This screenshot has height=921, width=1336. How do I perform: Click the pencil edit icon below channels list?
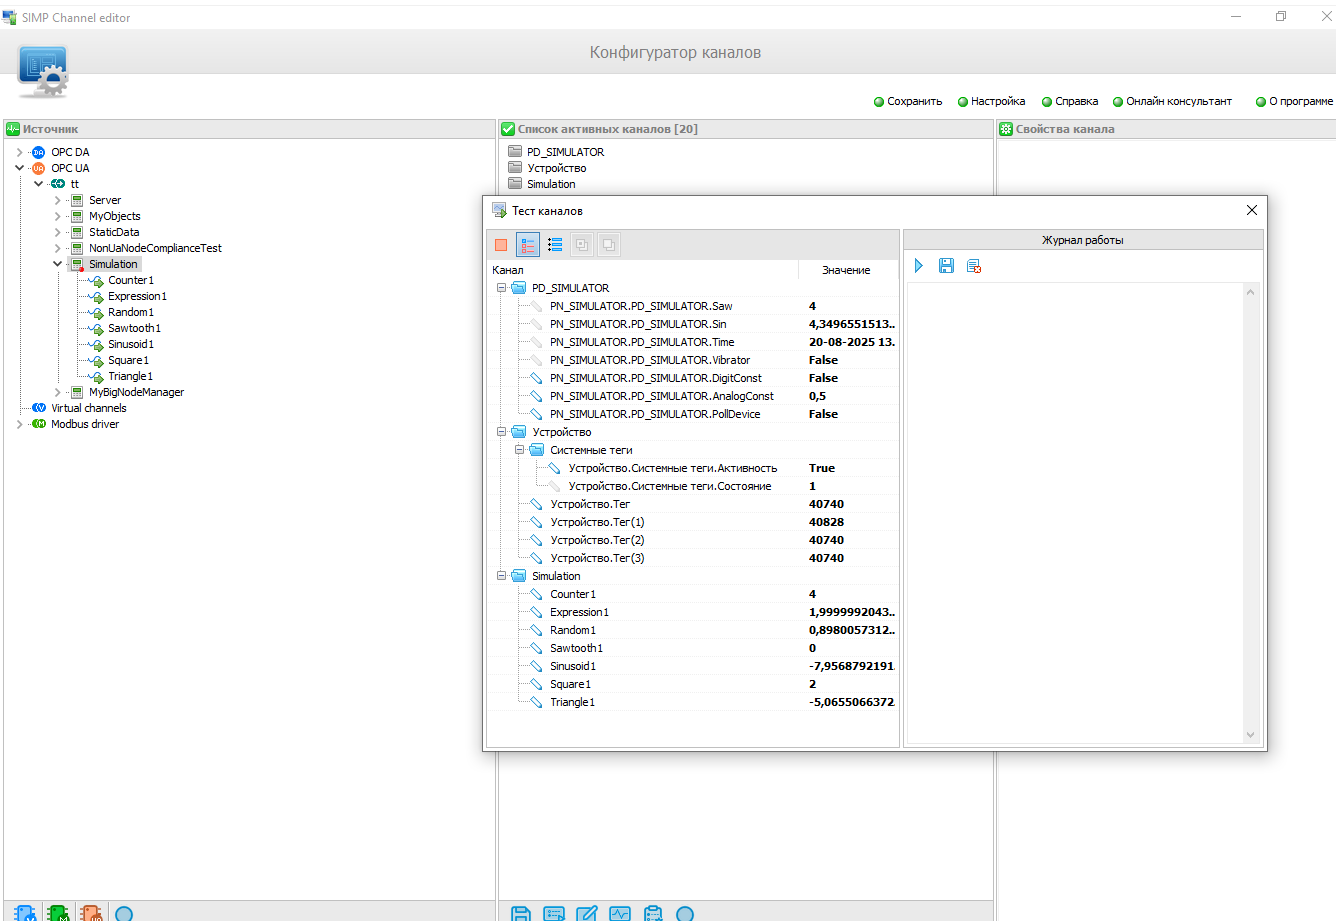click(x=587, y=913)
